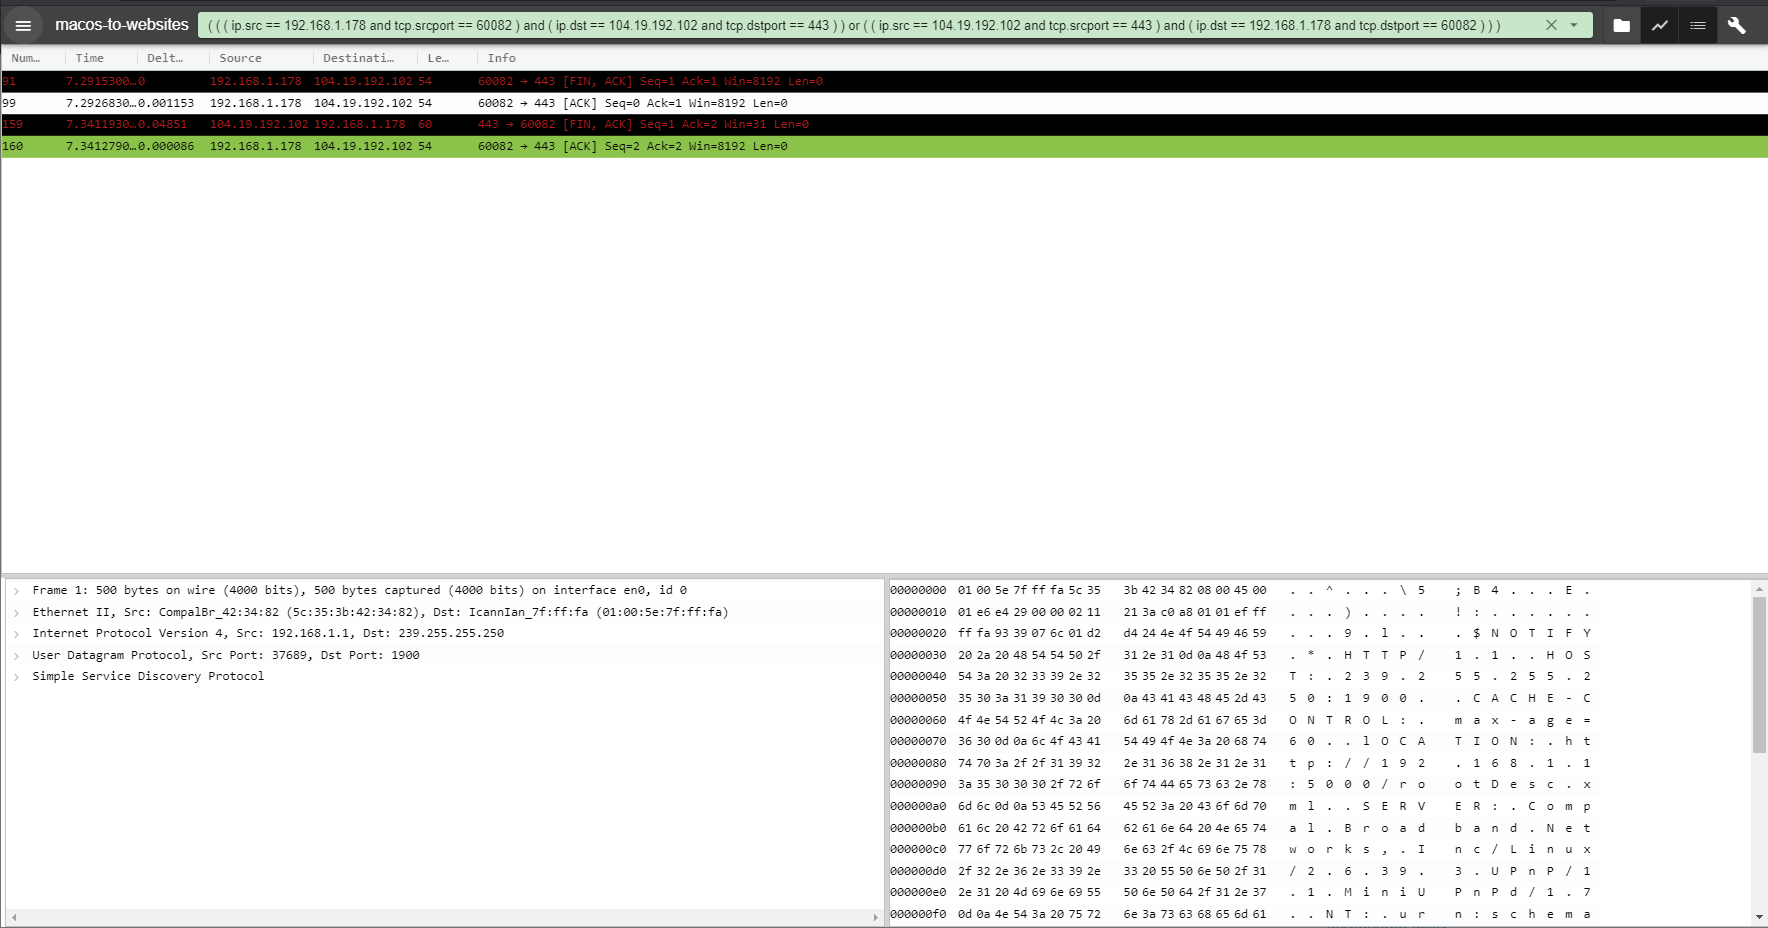Open the hamburger main menu
The width and height of the screenshot is (1768, 928).
(x=23, y=25)
